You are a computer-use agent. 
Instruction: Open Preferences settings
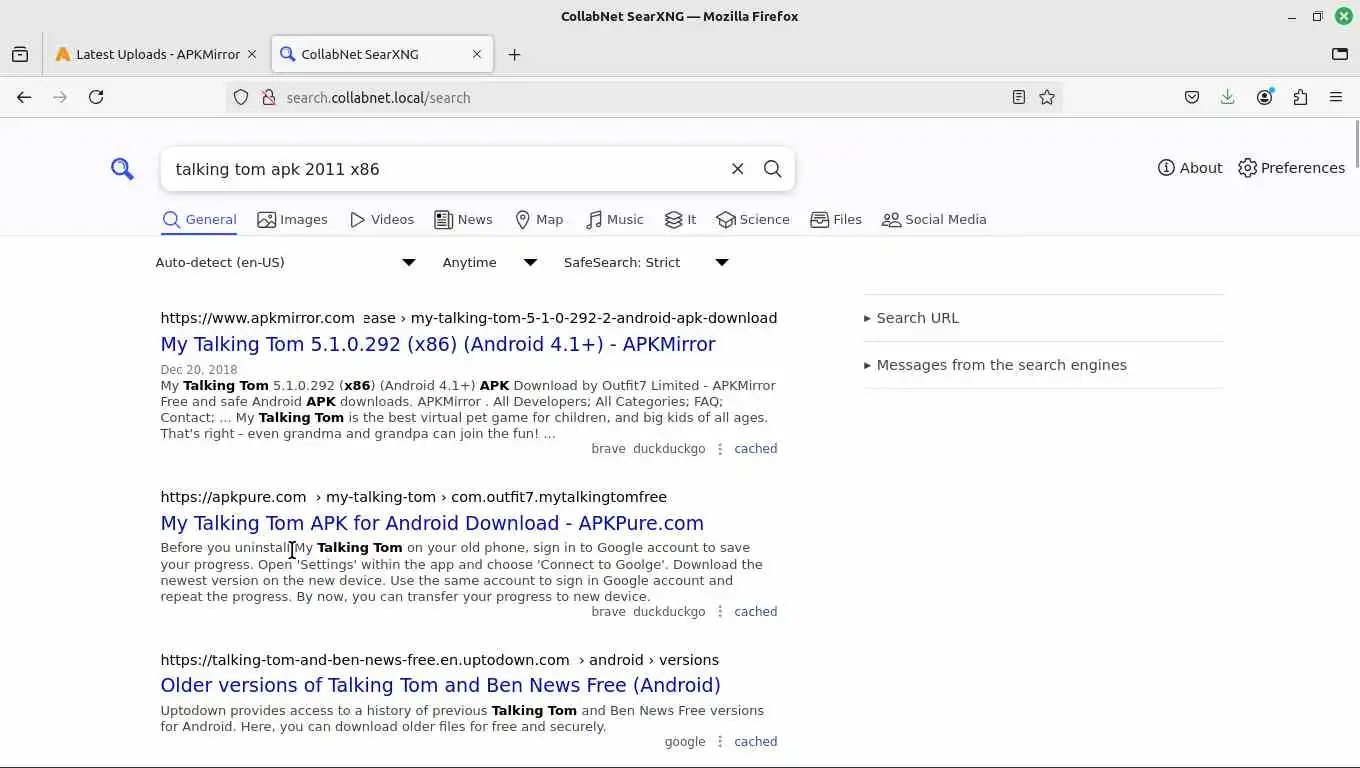coord(1291,168)
